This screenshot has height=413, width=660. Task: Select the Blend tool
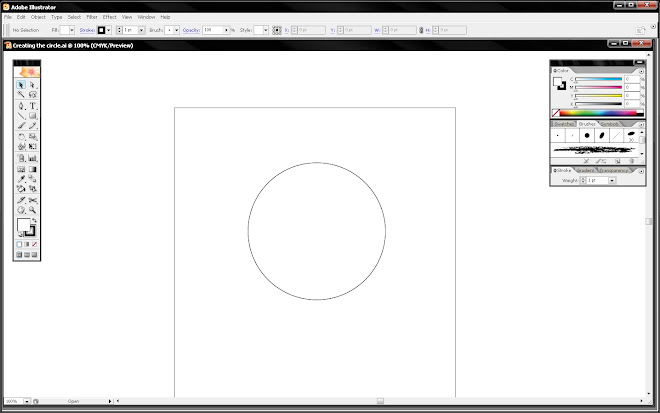[x=32, y=179]
